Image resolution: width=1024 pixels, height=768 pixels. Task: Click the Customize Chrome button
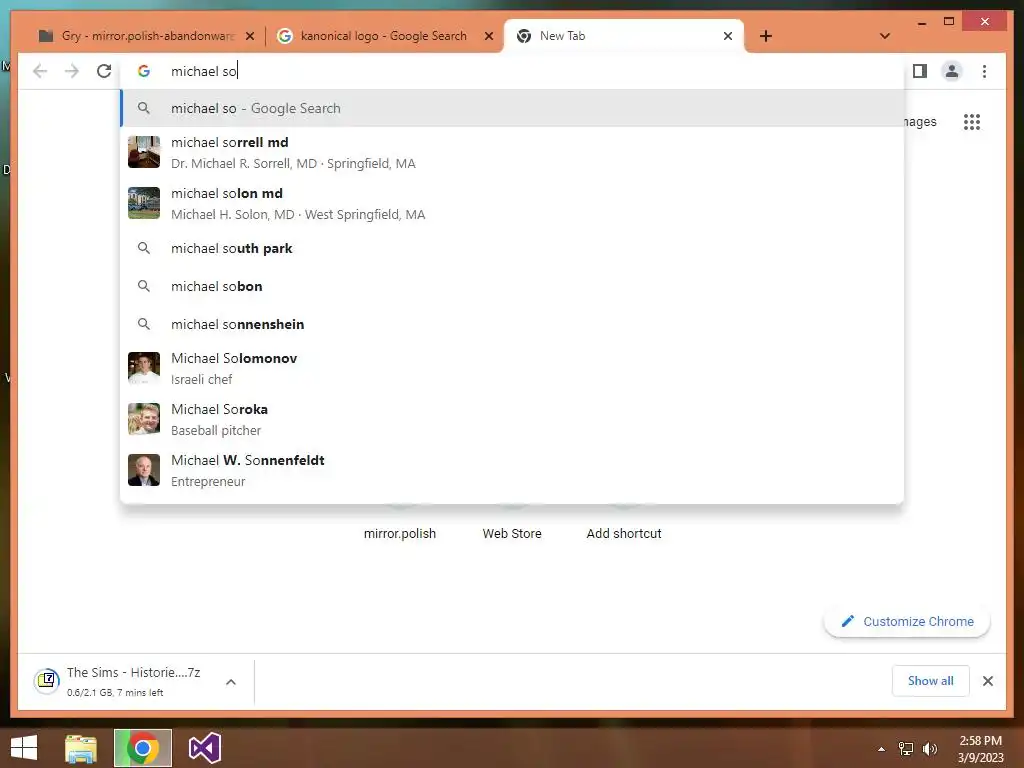pos(907,622)
